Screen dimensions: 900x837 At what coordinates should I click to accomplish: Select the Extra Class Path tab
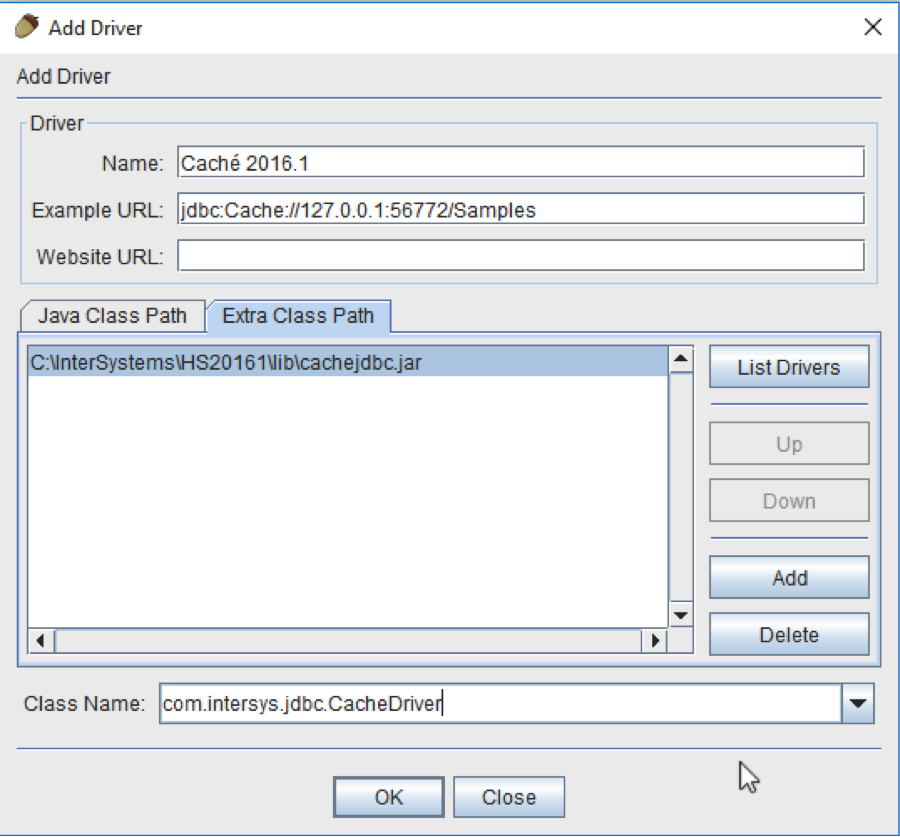[298, 316]
